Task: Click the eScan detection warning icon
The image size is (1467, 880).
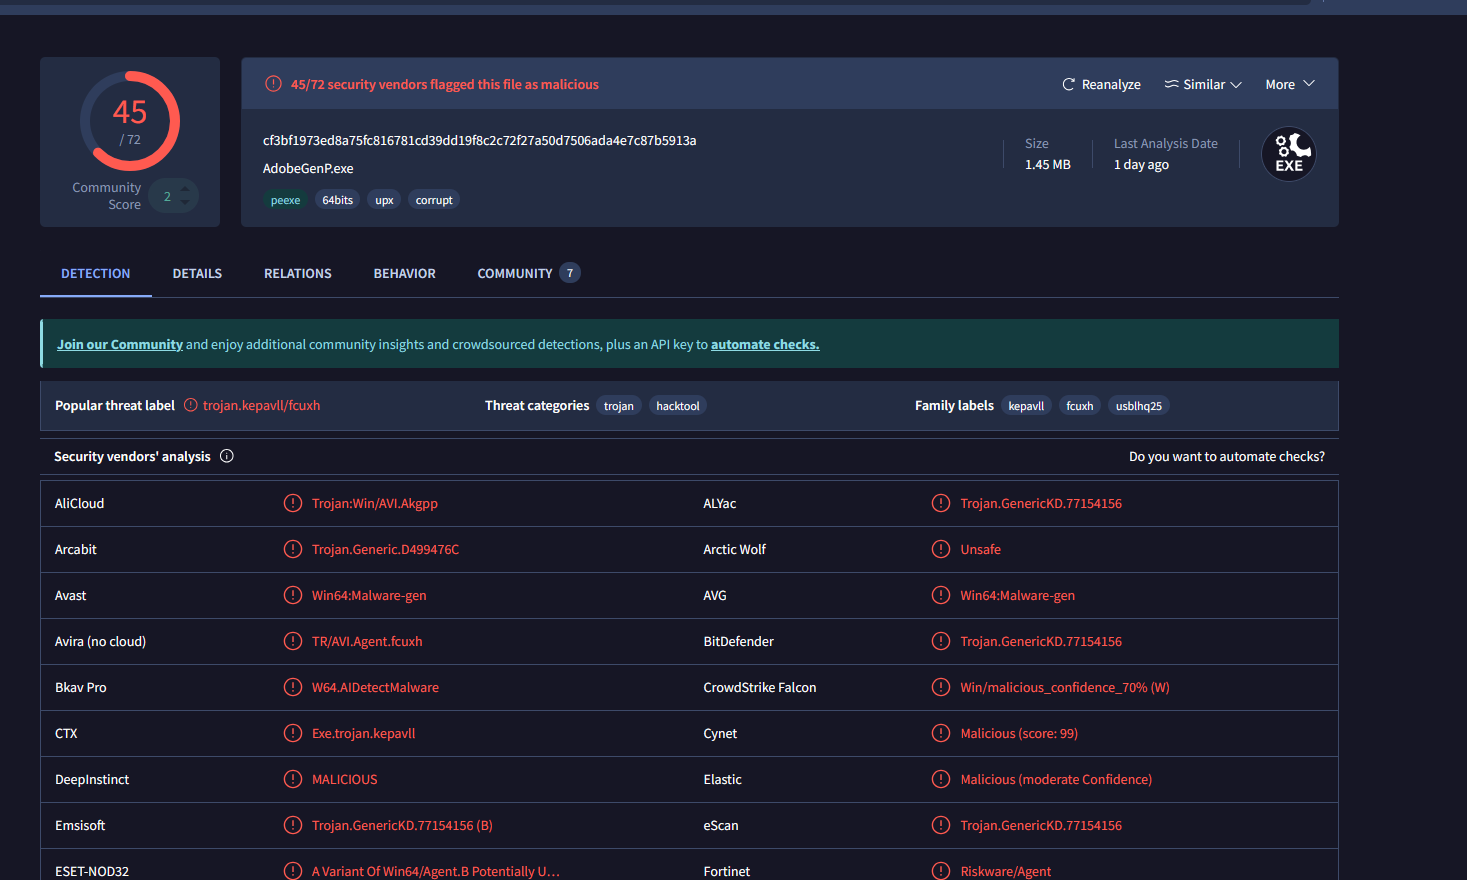Action: coord(941,825)
